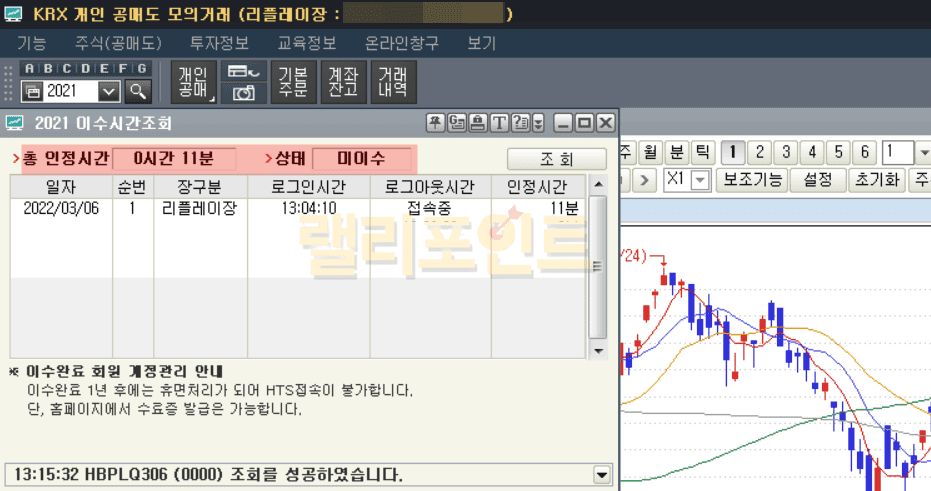Click the camera screen capture icon
The width and height of the screenshot is (931, 491).
pos(243,92)
